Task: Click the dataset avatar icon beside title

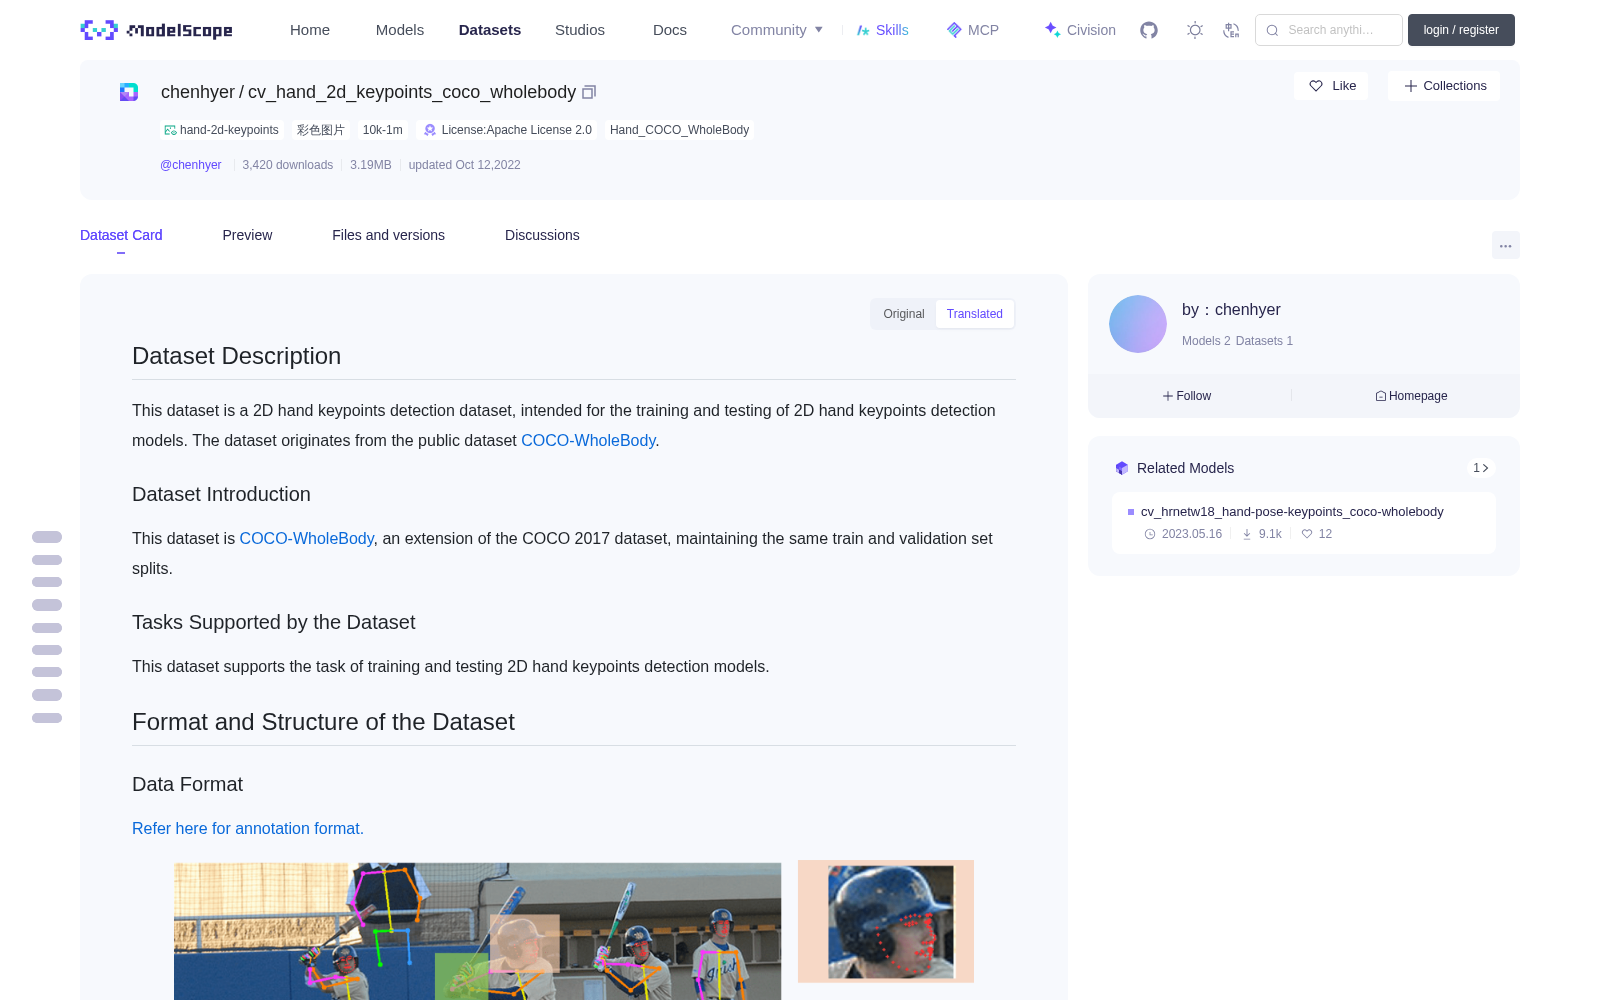Action: tap(129, 92)
